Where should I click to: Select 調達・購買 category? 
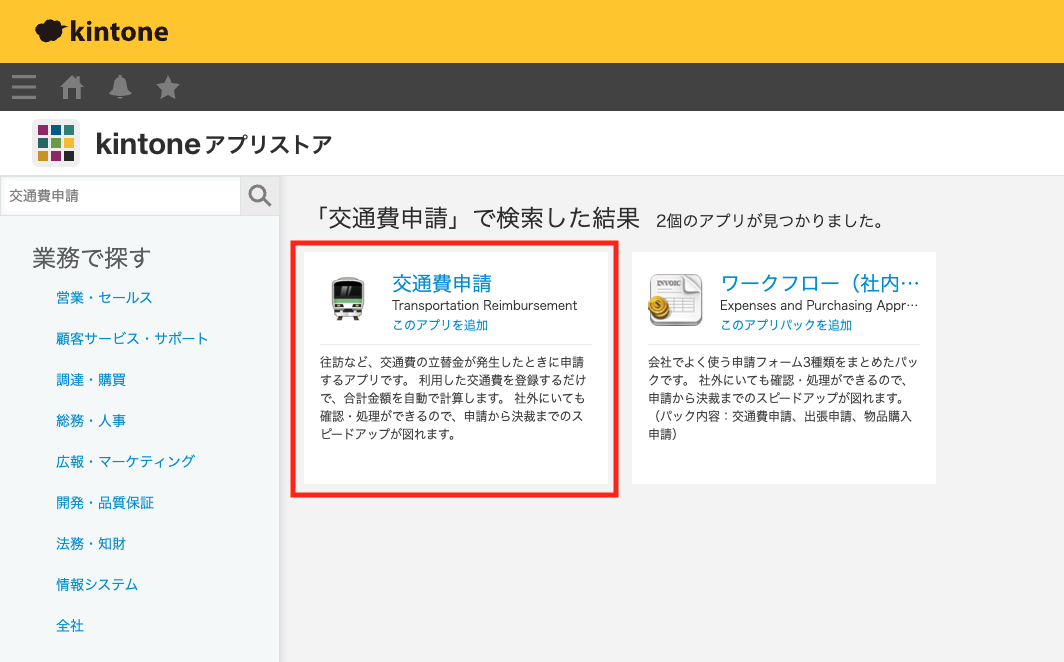coord(91,380)
